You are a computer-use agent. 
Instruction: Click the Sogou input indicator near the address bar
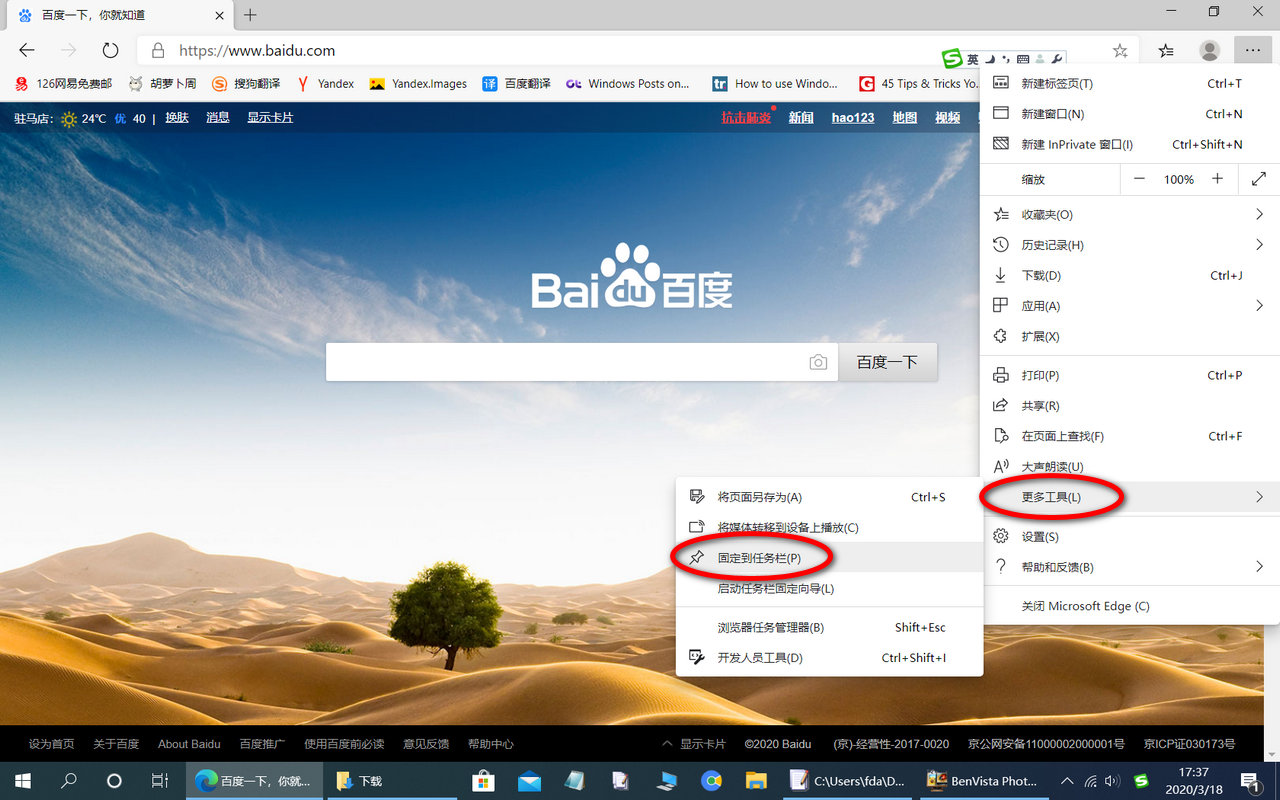tap(952, 58)
